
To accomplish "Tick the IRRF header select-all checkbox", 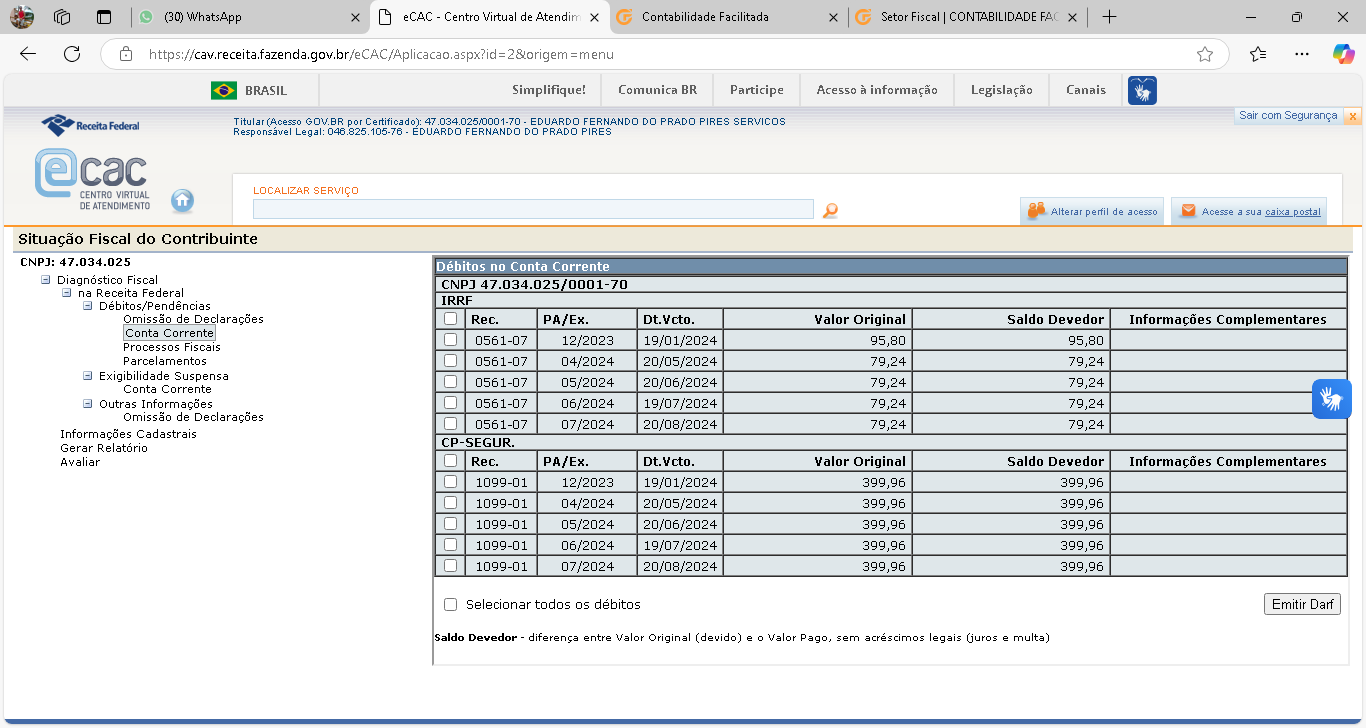I will tap(450, 319).
